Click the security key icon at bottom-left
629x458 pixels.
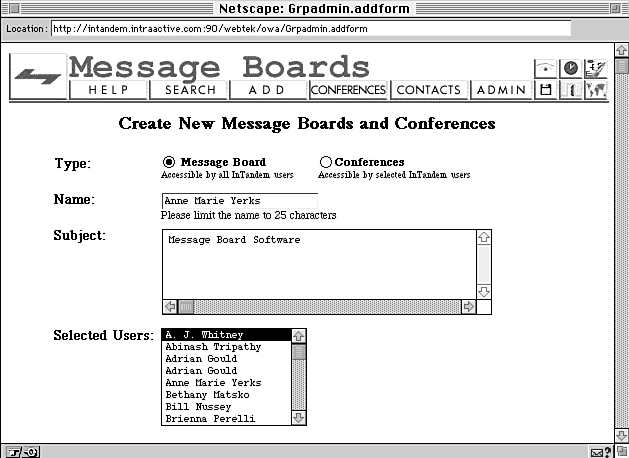click(20, 451)
